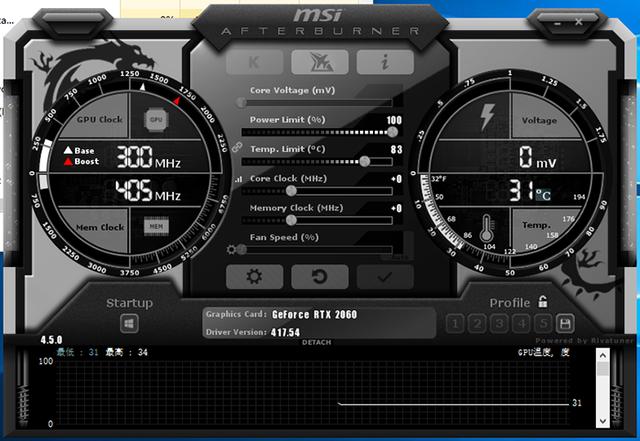Toggle the link icon for power and temp limits
Viewport: 640px width, 441px height.
[237, 147]
